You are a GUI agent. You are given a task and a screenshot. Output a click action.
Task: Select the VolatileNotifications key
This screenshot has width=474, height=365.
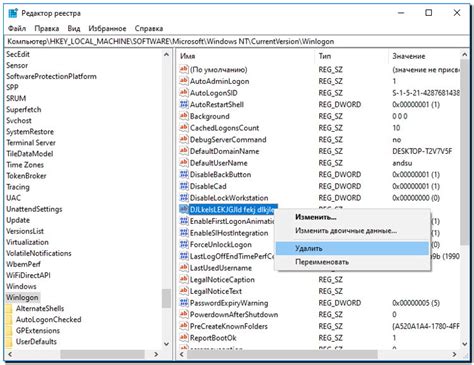[x=39, y=253]
